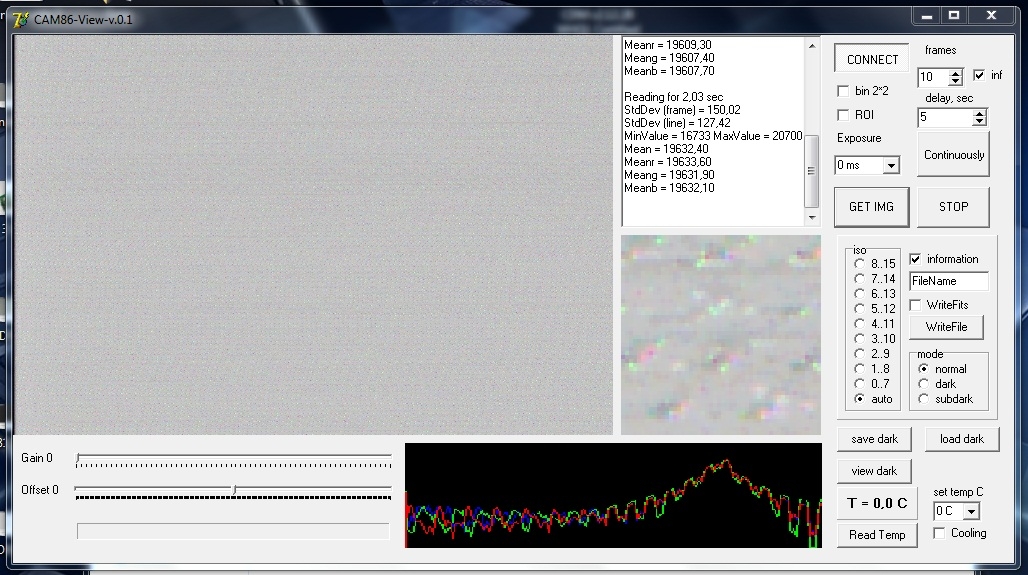The image size is (1028, 575).
Task: Select normal mode radio button
Action: [924, 369]
